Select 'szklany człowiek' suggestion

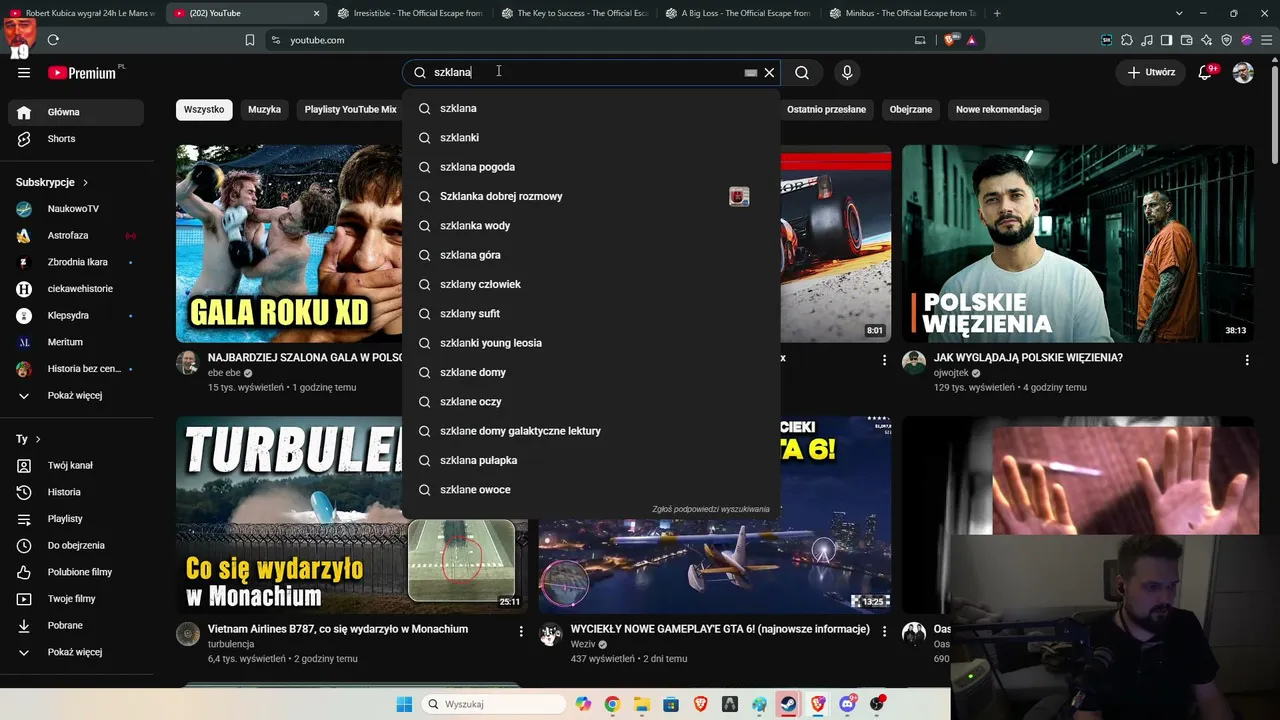[591, 284]
